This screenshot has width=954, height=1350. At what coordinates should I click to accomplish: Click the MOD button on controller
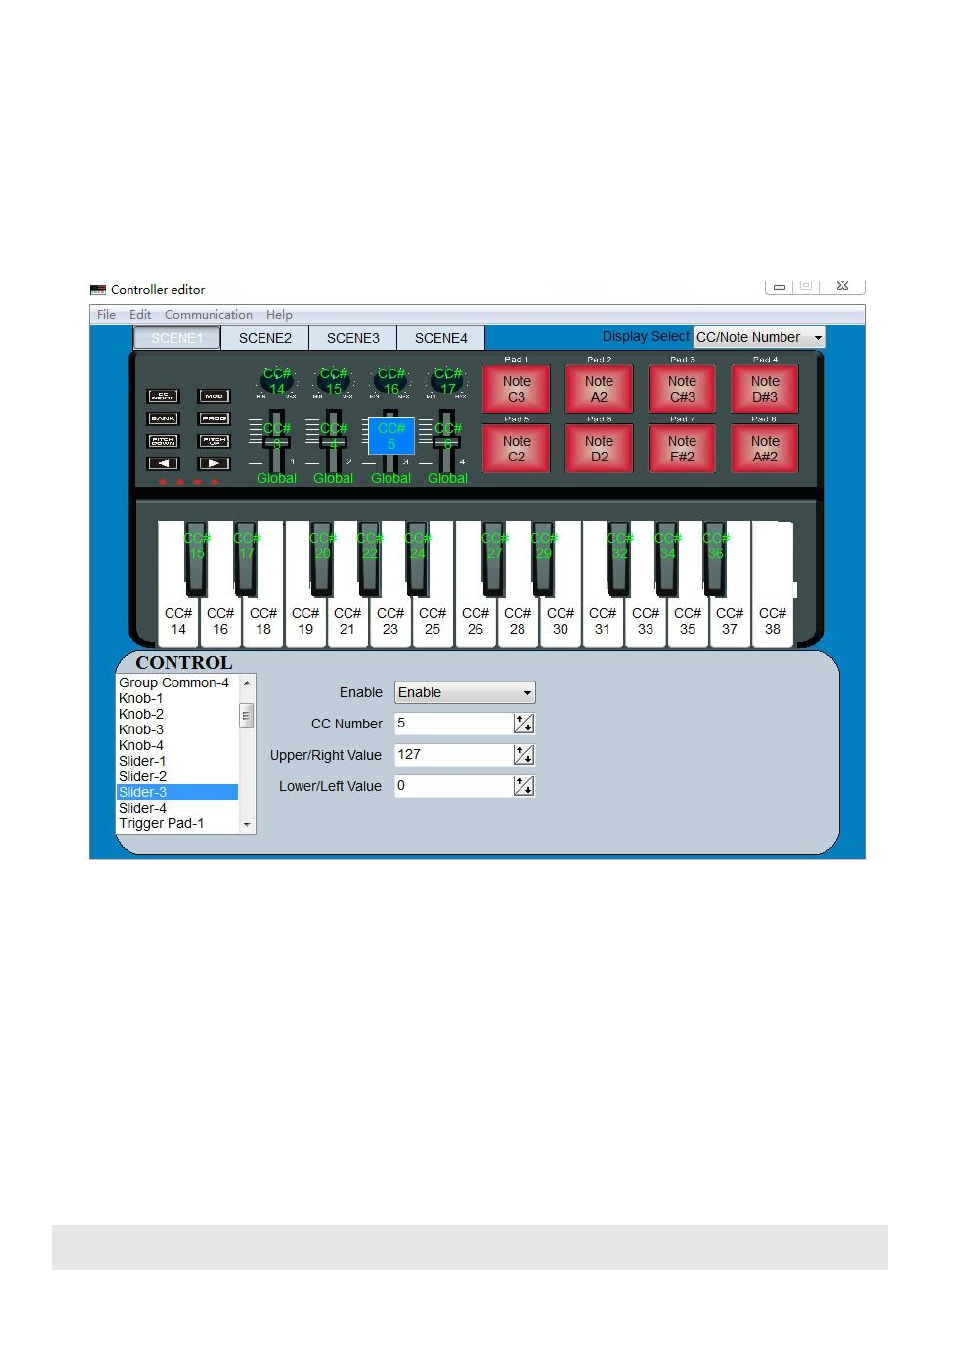pos(214,396)
